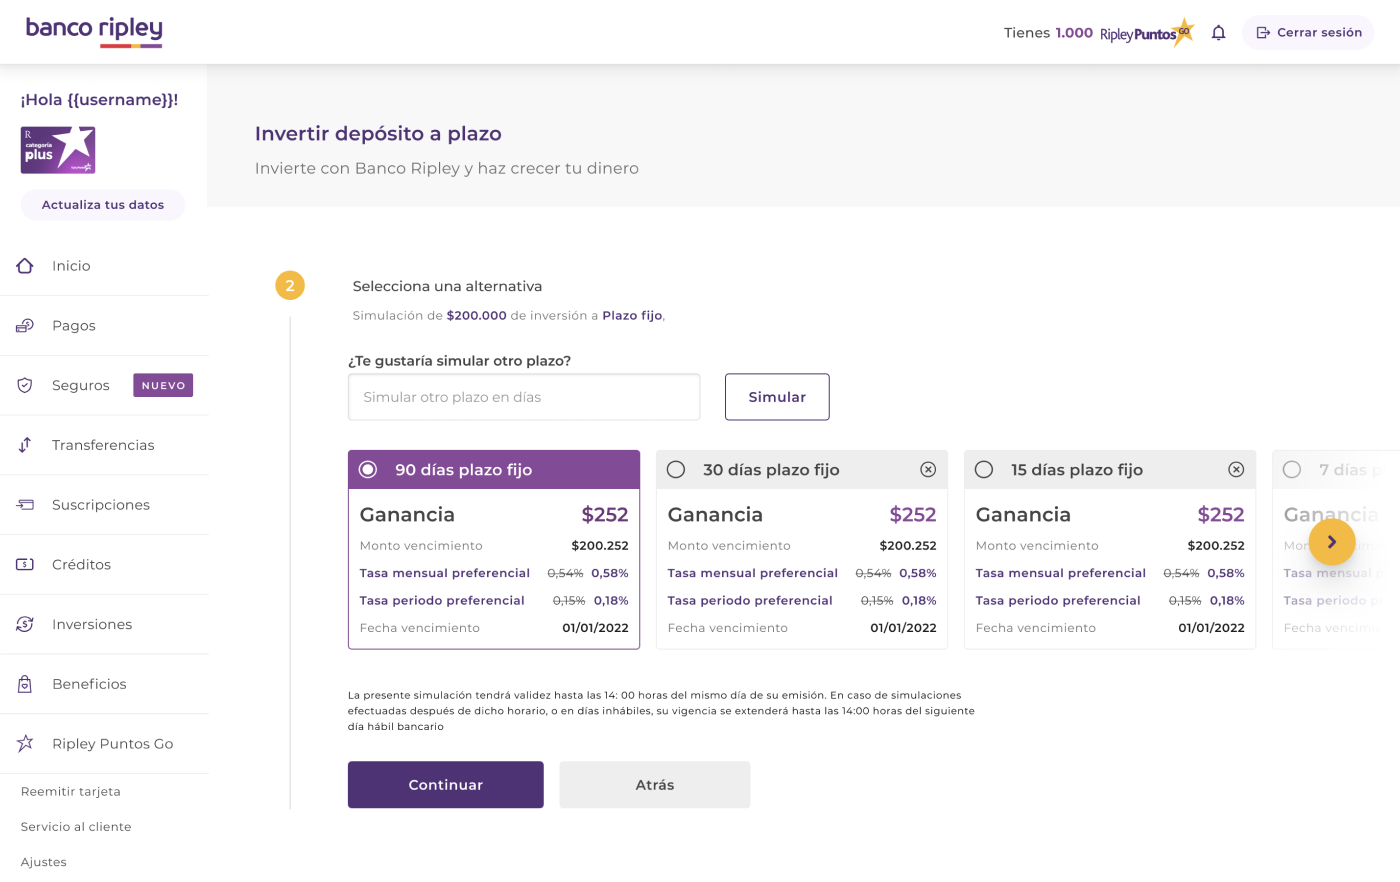The image size is (1400, 882).
Task: Click the Beneficios bag icon
Action: click(x=25, y=684)
